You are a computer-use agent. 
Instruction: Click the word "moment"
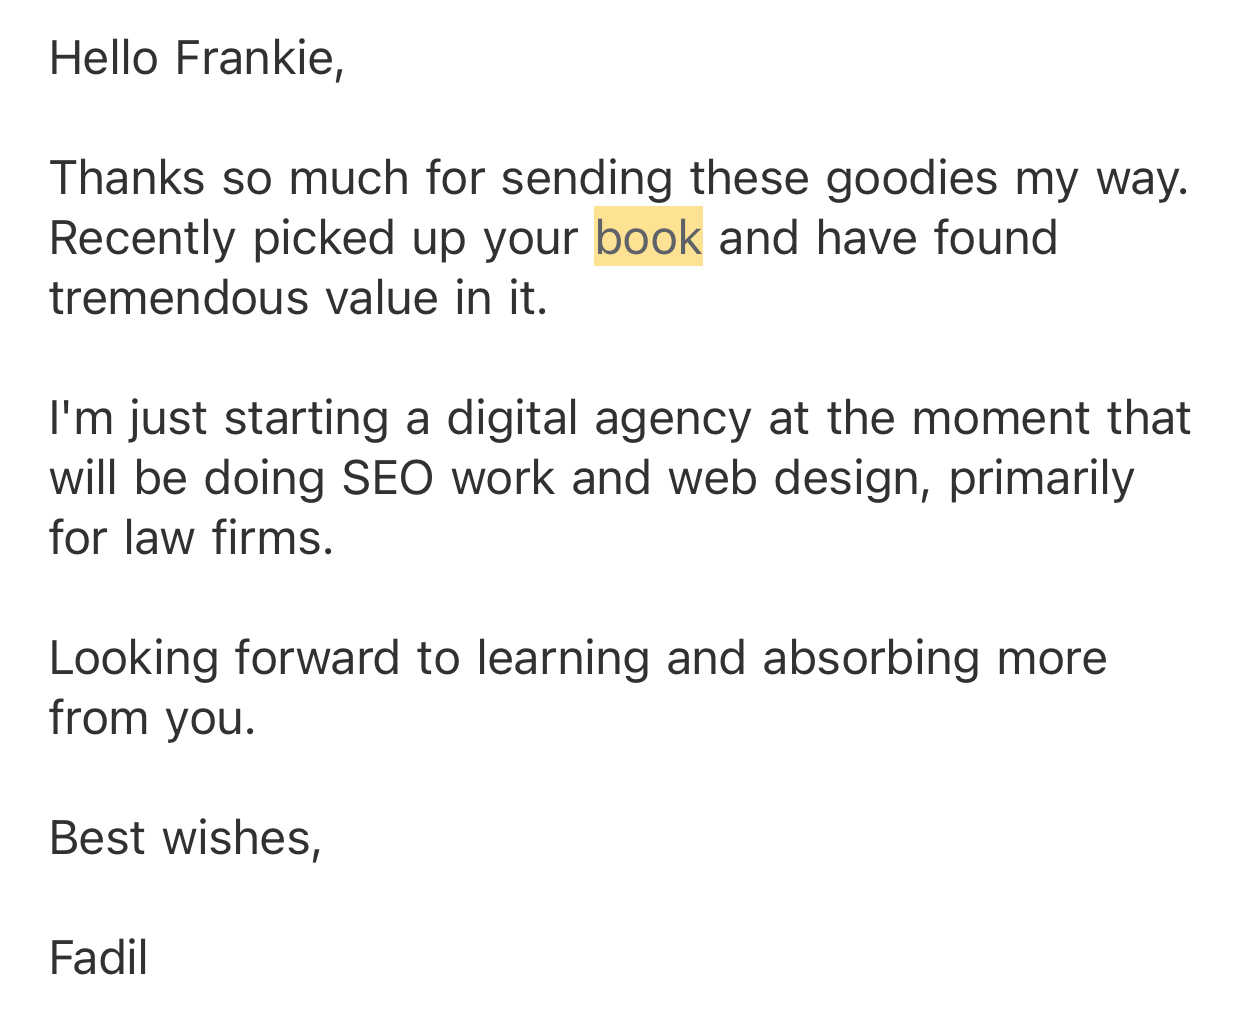point(1000,418)
